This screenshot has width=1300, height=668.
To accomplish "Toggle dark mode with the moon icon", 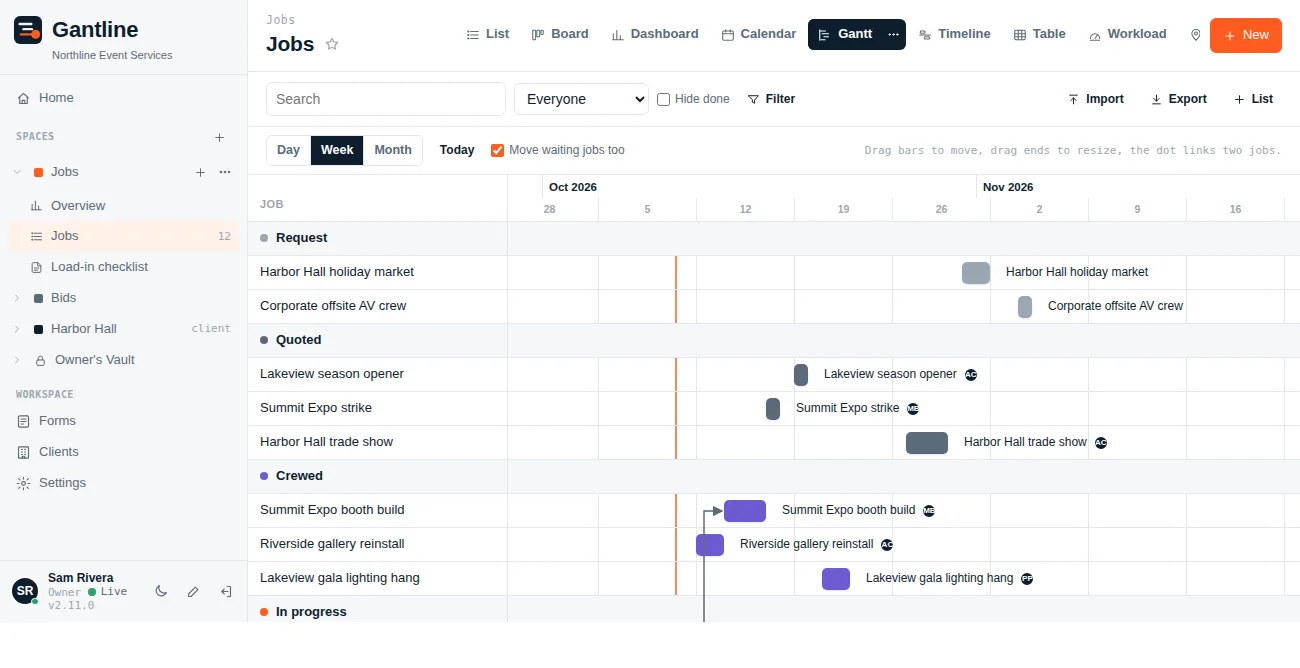I will click(x=161, y=591).
